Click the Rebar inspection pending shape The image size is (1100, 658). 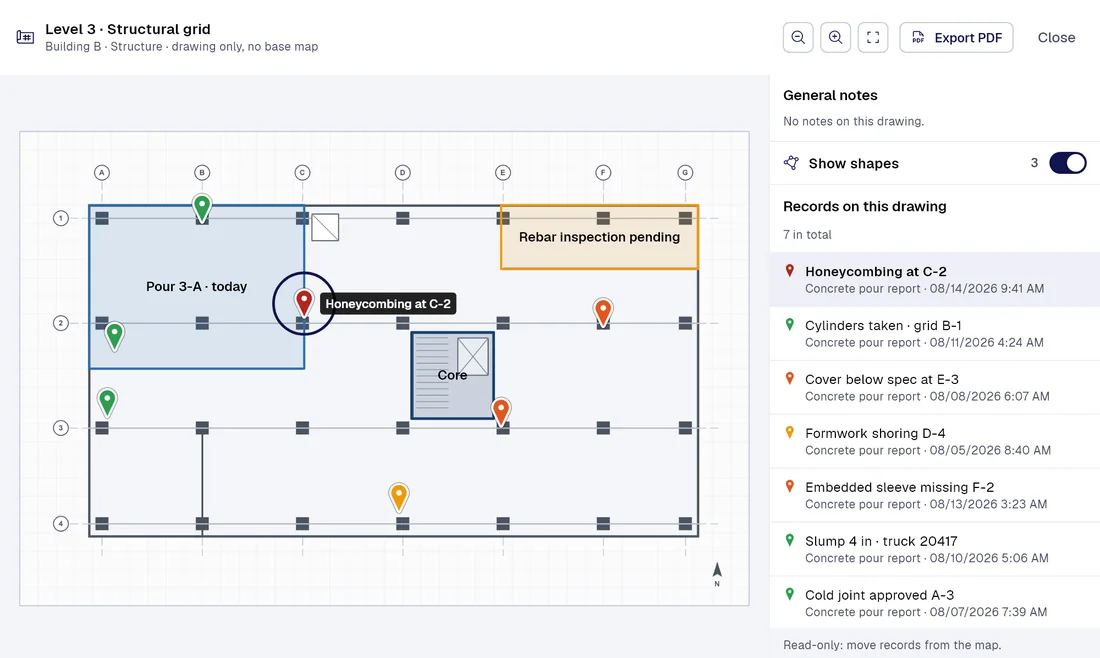(x=599, y=237)
